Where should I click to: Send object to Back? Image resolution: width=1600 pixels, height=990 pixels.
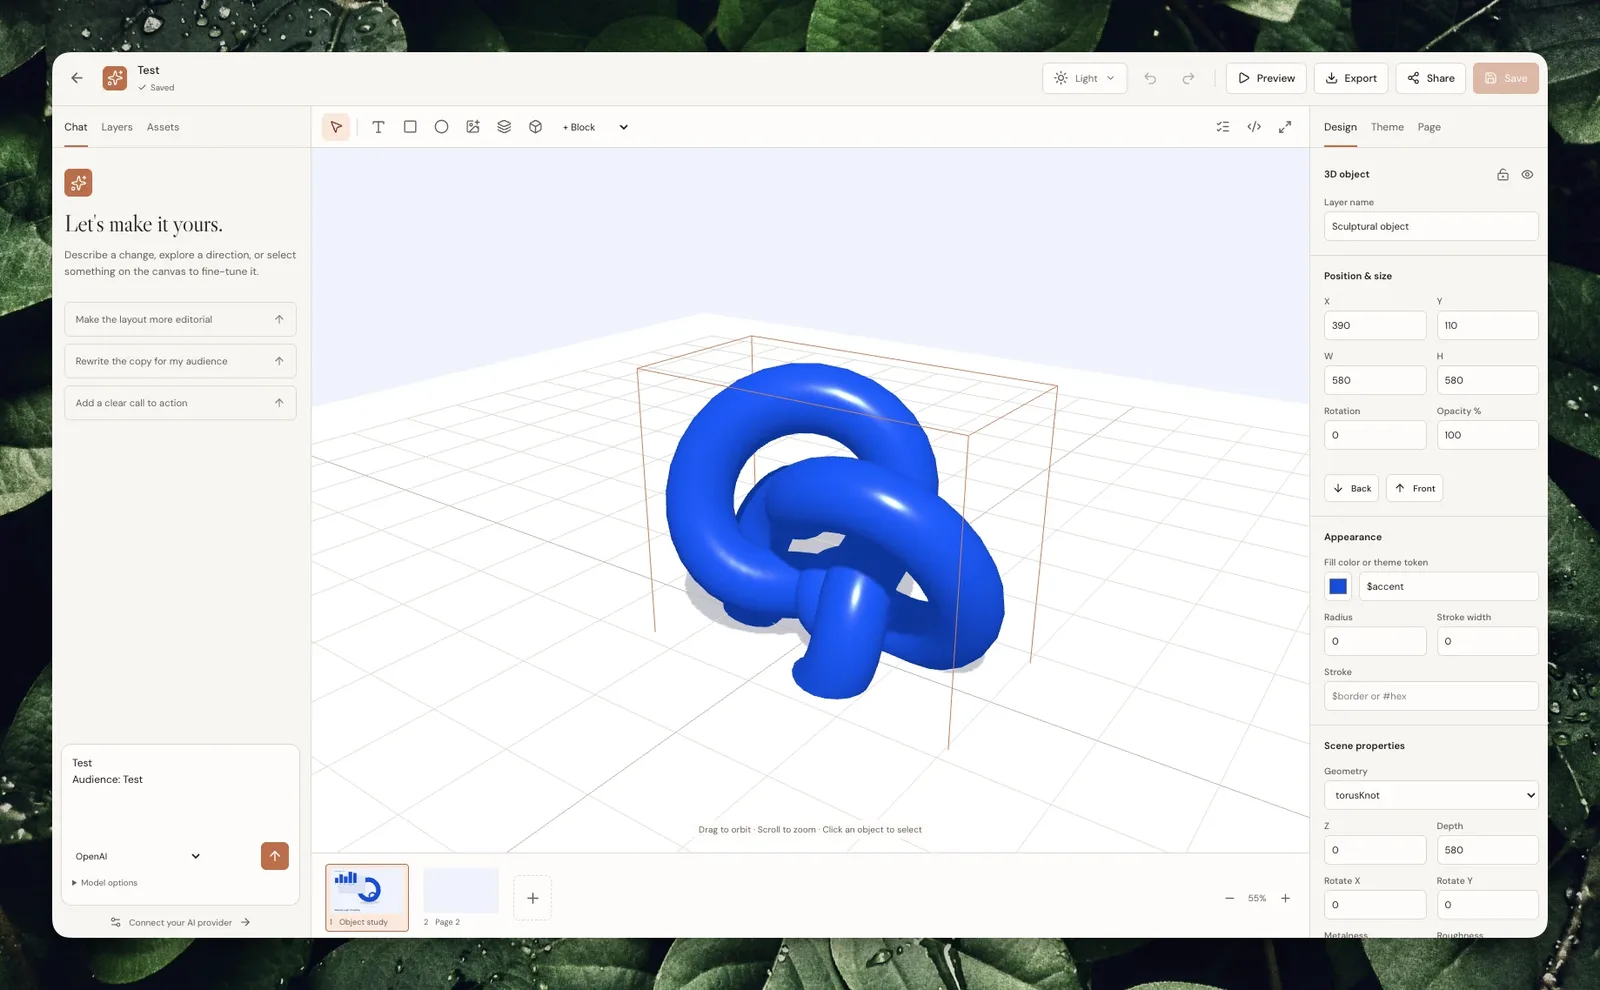1352,488
